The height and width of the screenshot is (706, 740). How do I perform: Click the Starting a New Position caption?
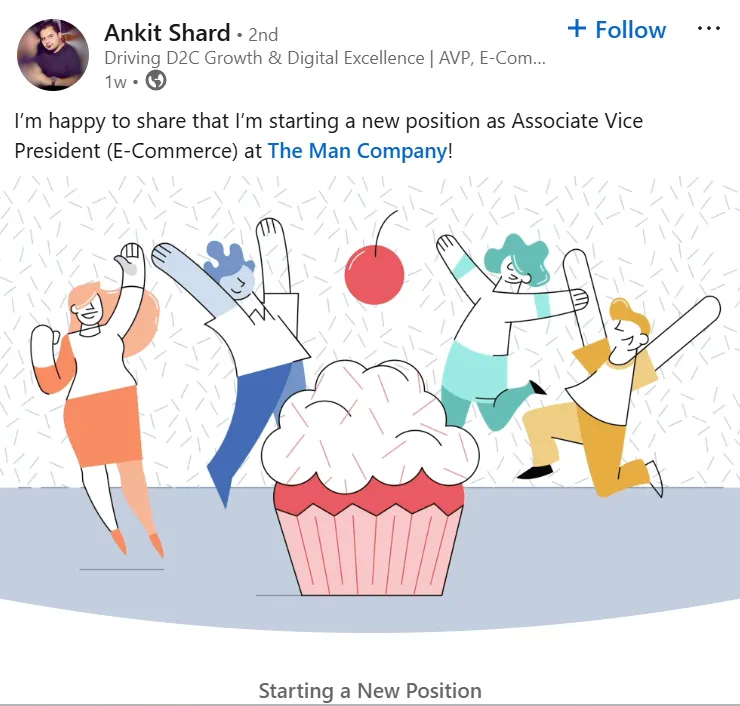pyautogui.click(x=370, y=690)
